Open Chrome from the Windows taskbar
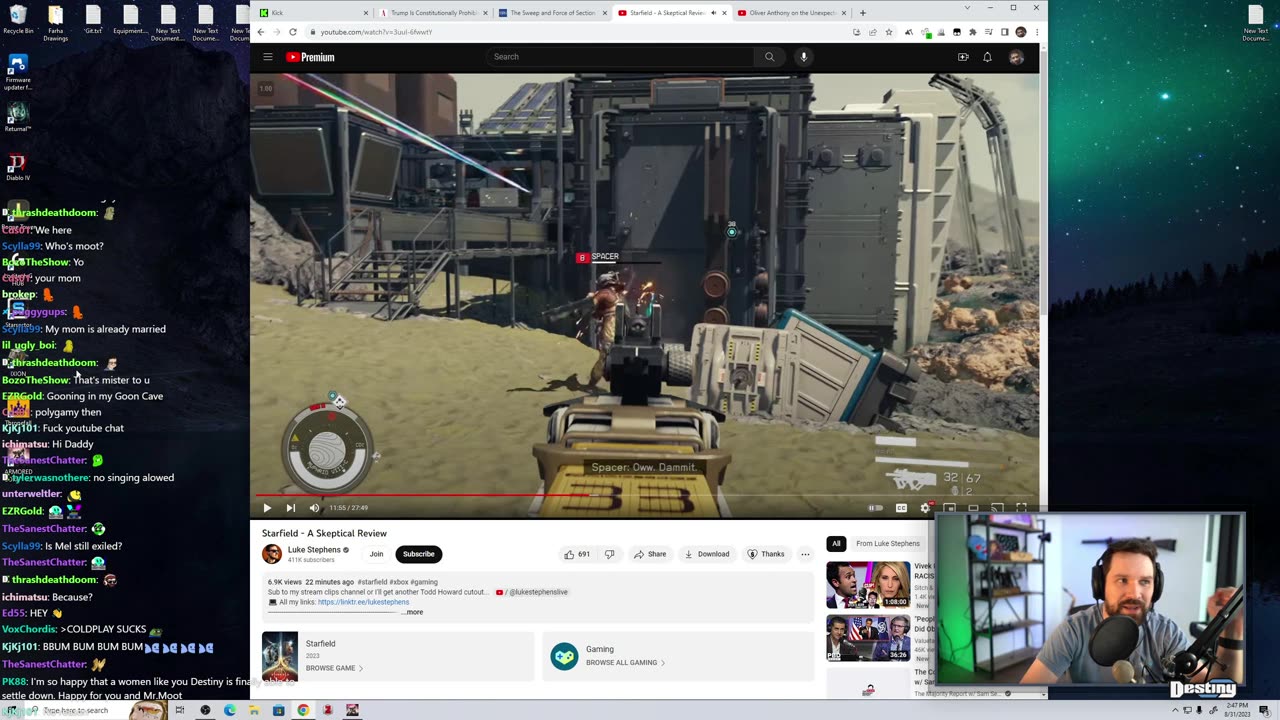The image size is (1280, 720). (x=303, y=710)
